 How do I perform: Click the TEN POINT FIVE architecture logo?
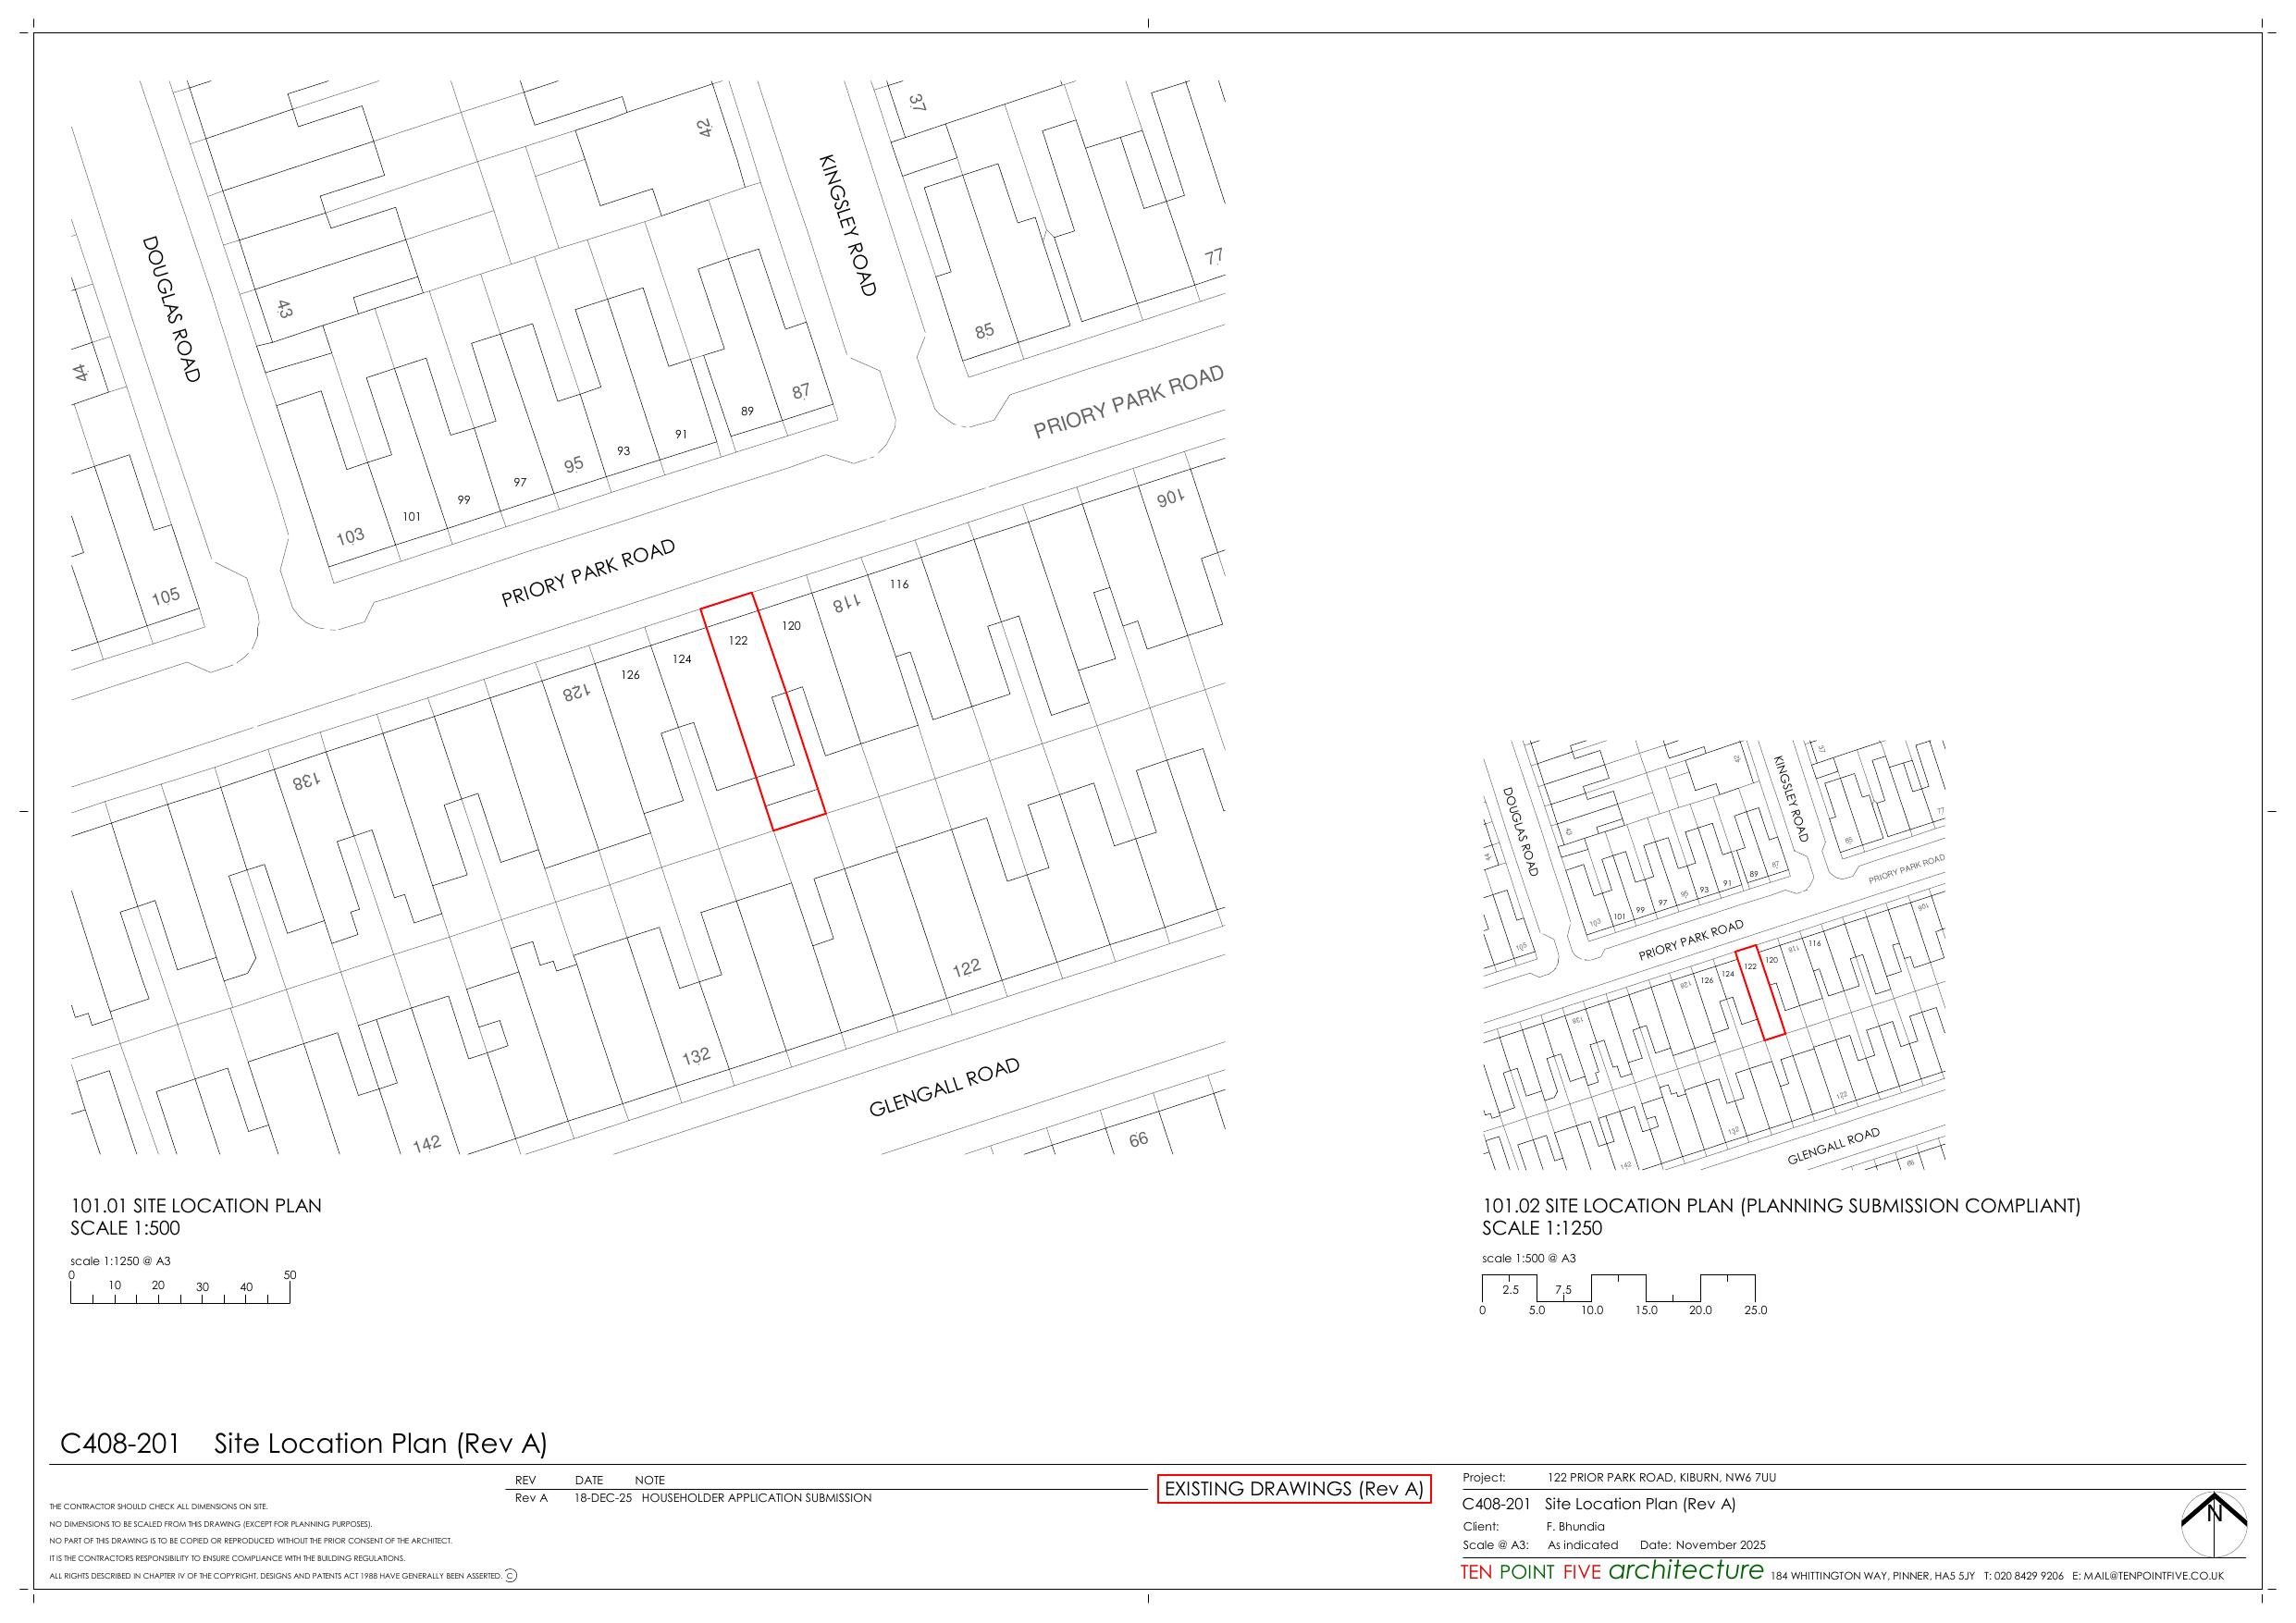click(x=1612, y=1571)
